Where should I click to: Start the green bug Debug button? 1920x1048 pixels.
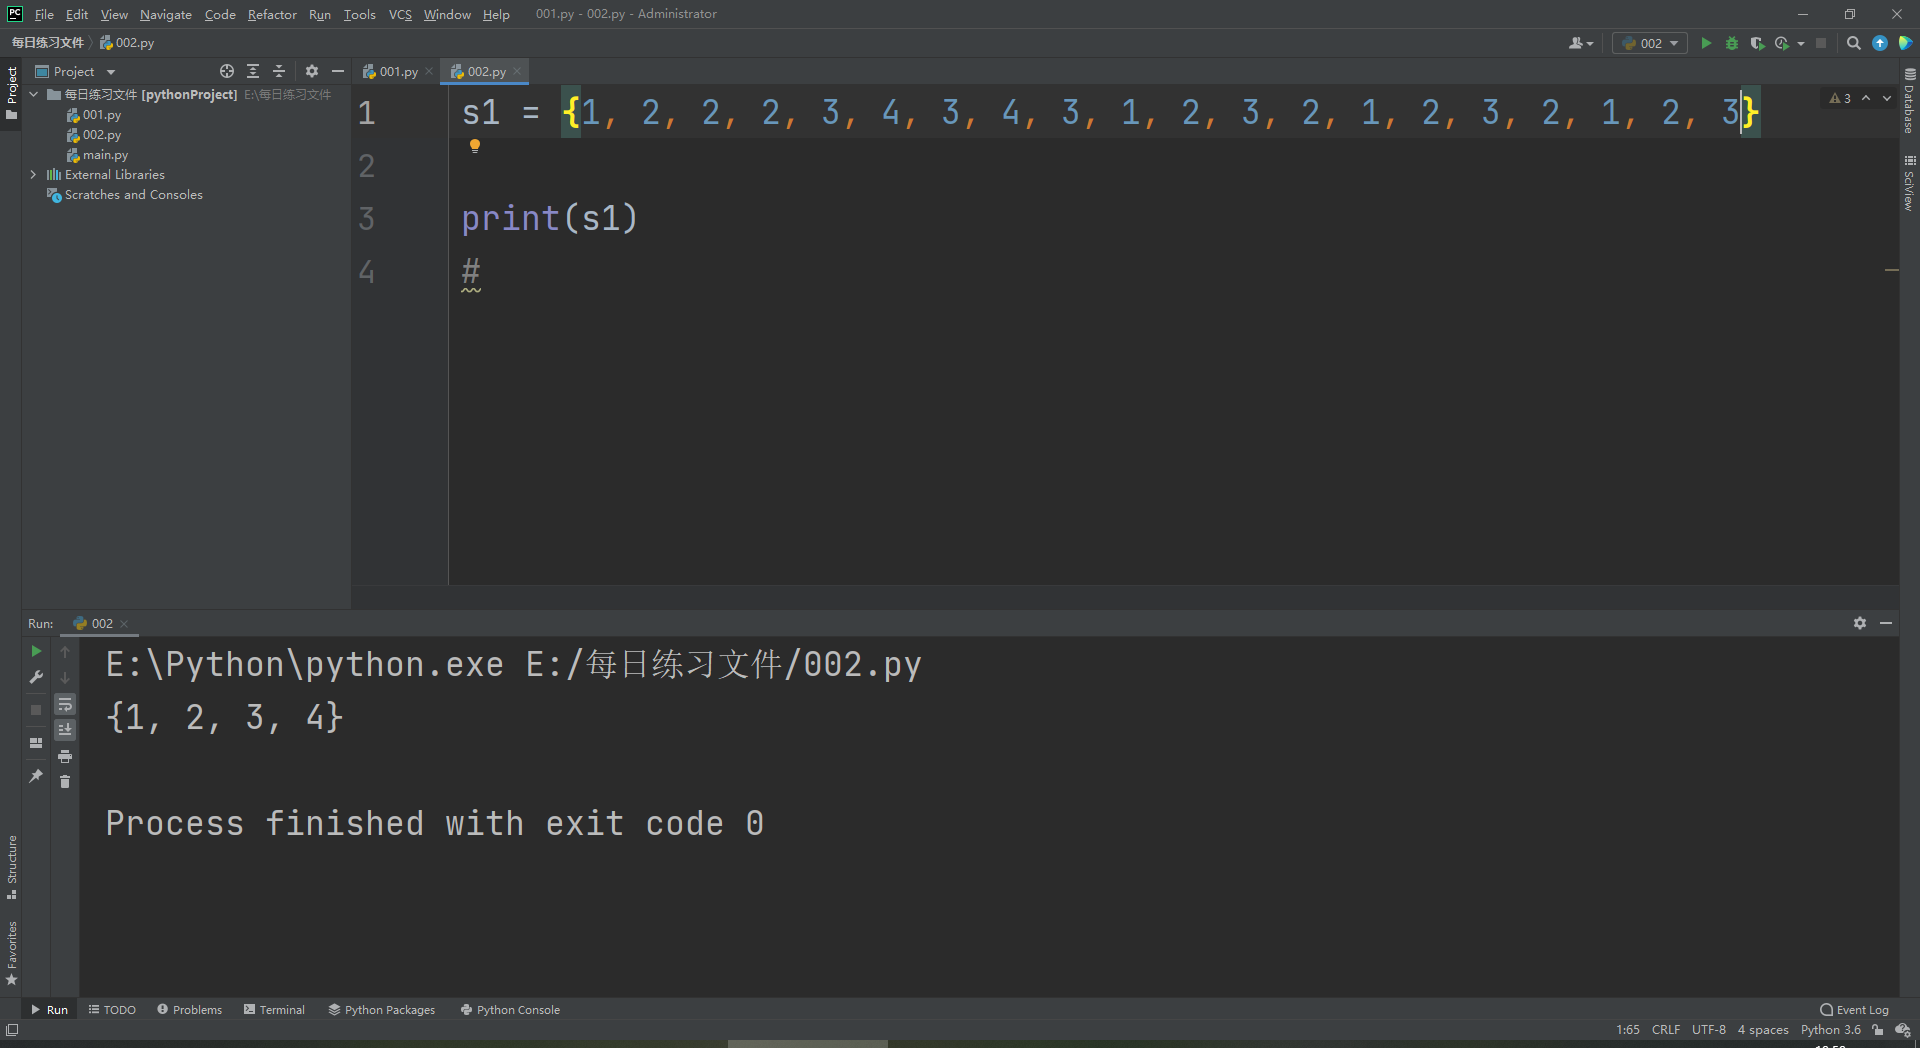point(1732,43)
